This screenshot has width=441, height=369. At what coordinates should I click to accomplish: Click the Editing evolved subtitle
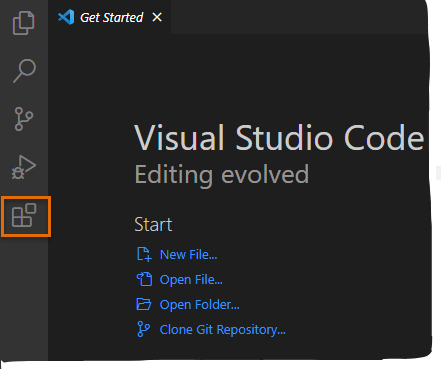[x=222, y=175]
